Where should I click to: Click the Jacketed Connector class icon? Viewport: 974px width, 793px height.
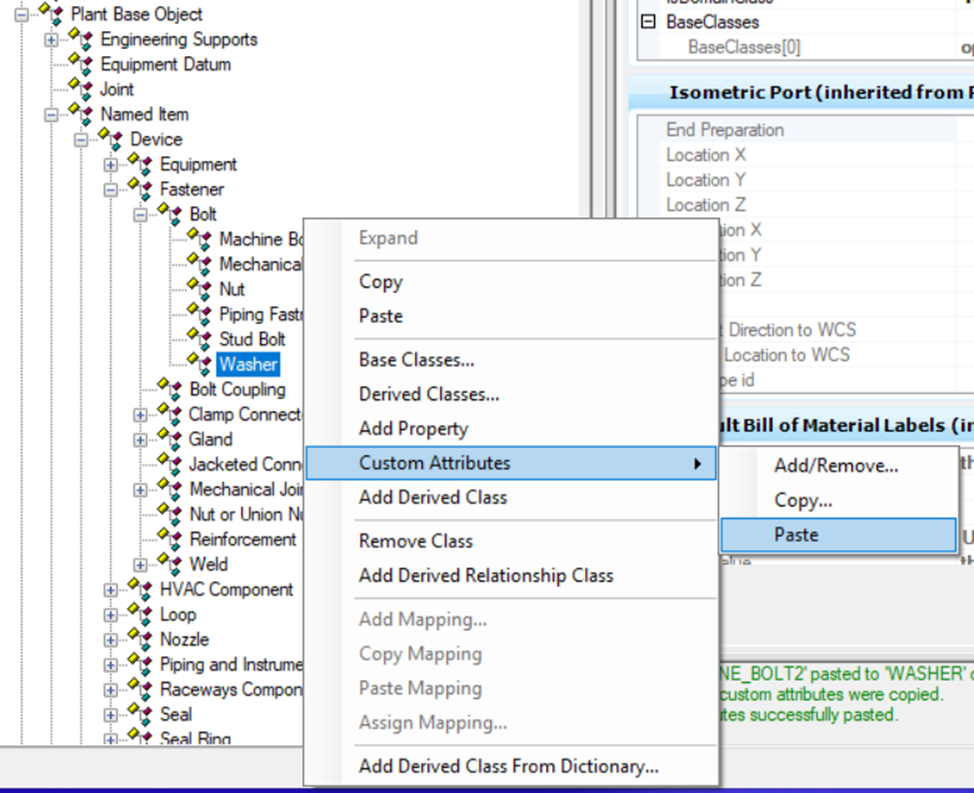pos(170,464)
